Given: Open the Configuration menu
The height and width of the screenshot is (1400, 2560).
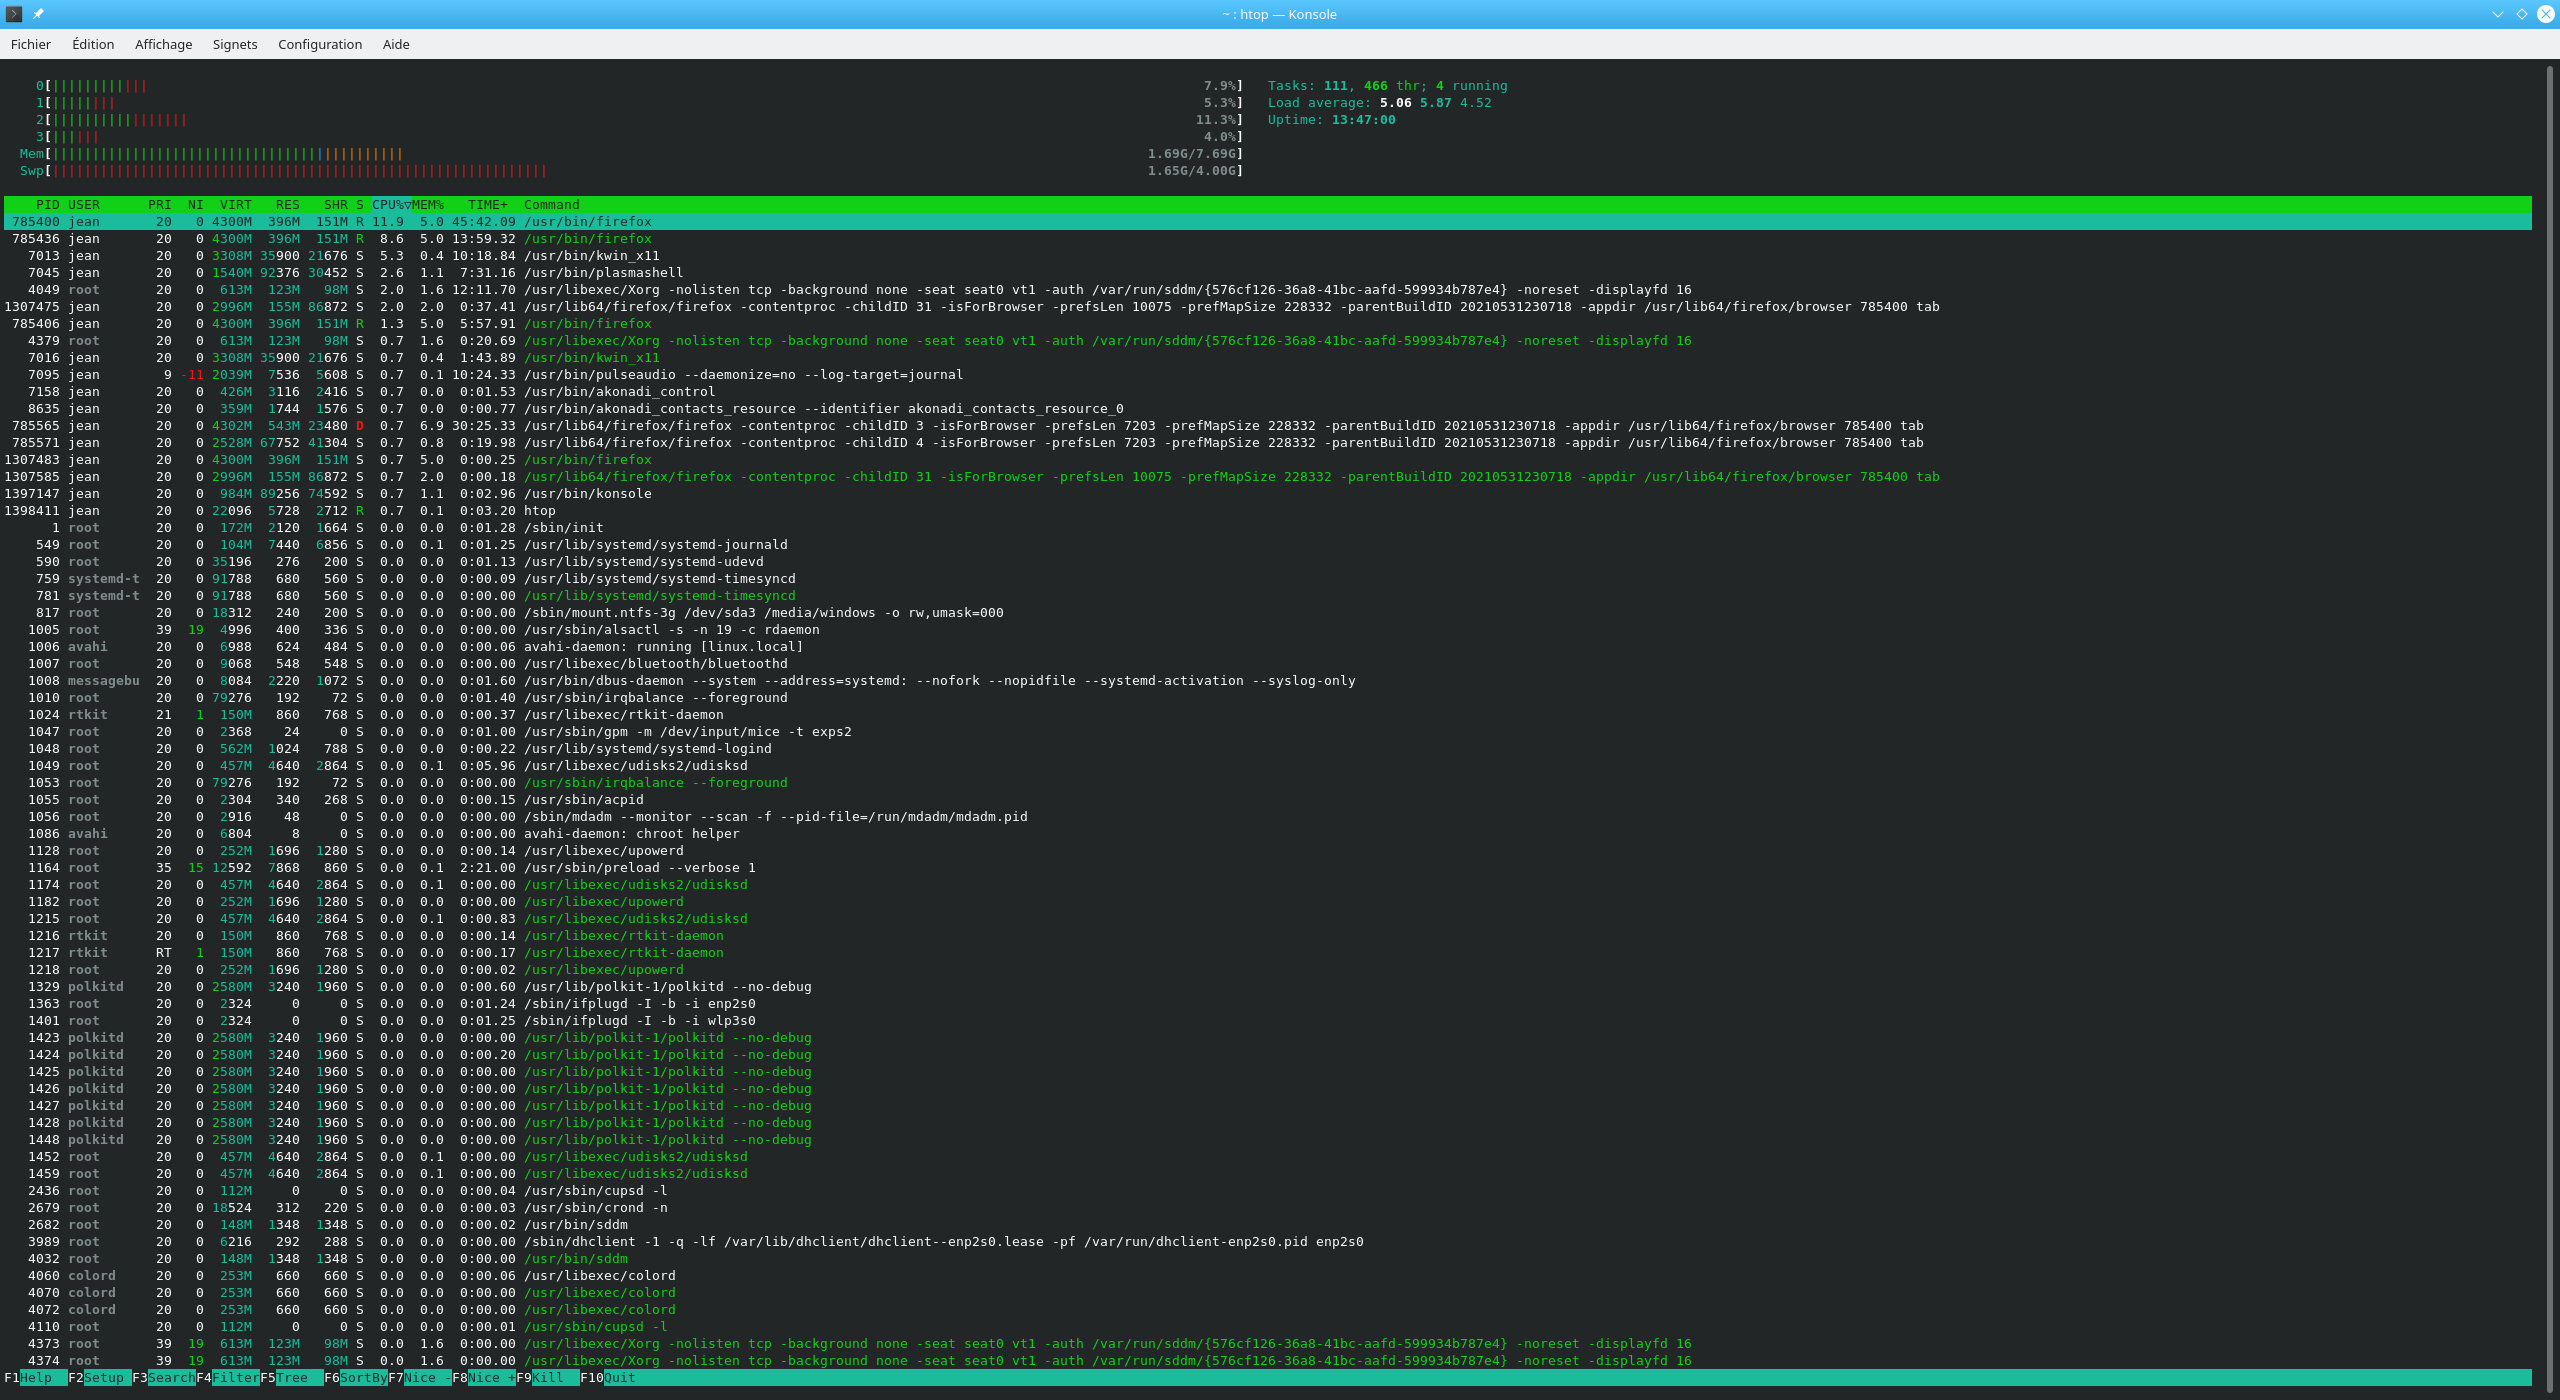Looking at the screenshot, I should [x=320, y=44].
